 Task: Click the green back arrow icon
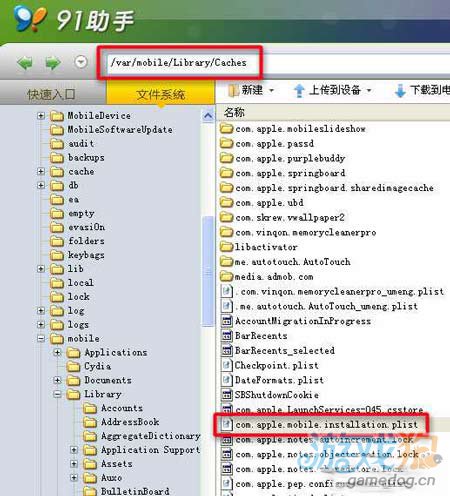pos(25,62)
